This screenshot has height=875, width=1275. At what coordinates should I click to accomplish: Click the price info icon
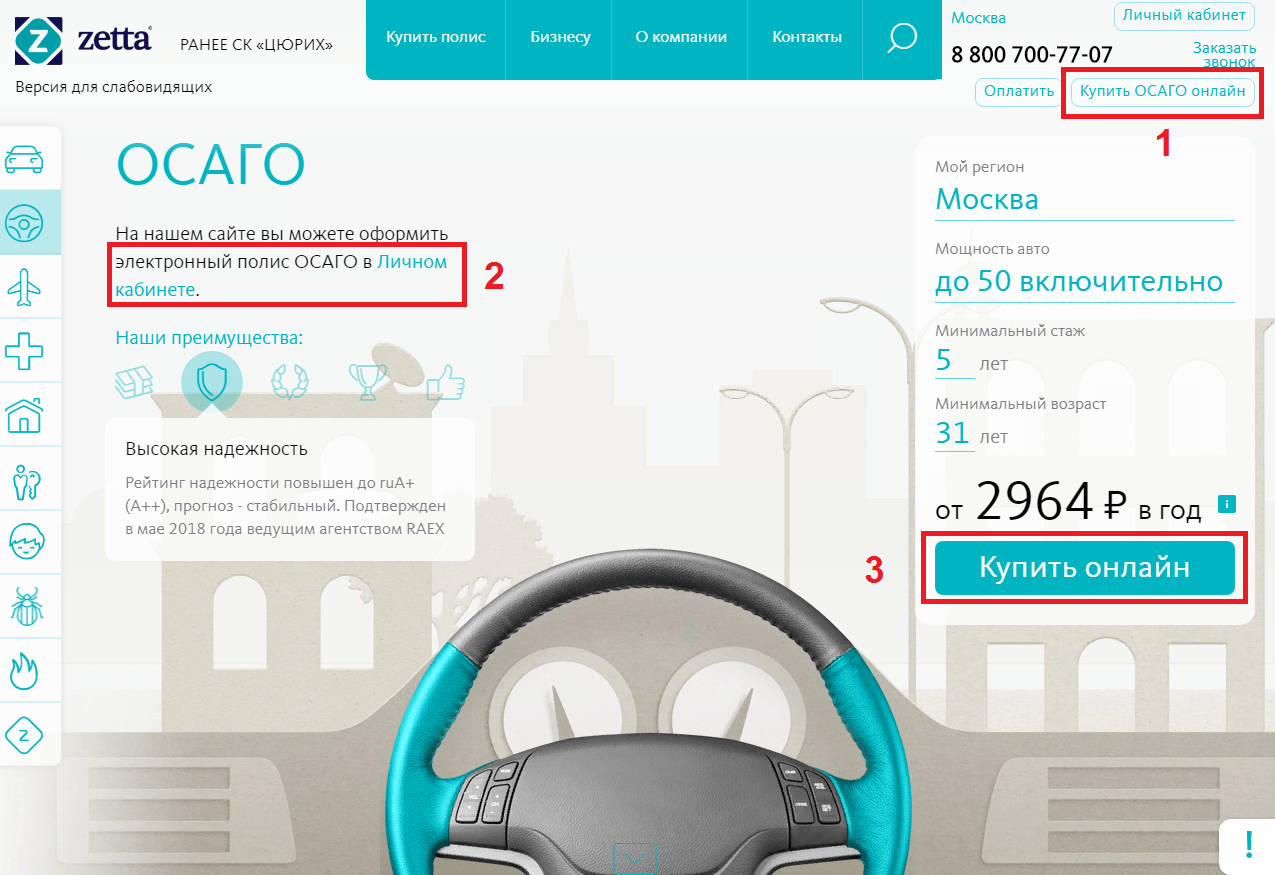pyautogui.click(x=1226, y=502)
